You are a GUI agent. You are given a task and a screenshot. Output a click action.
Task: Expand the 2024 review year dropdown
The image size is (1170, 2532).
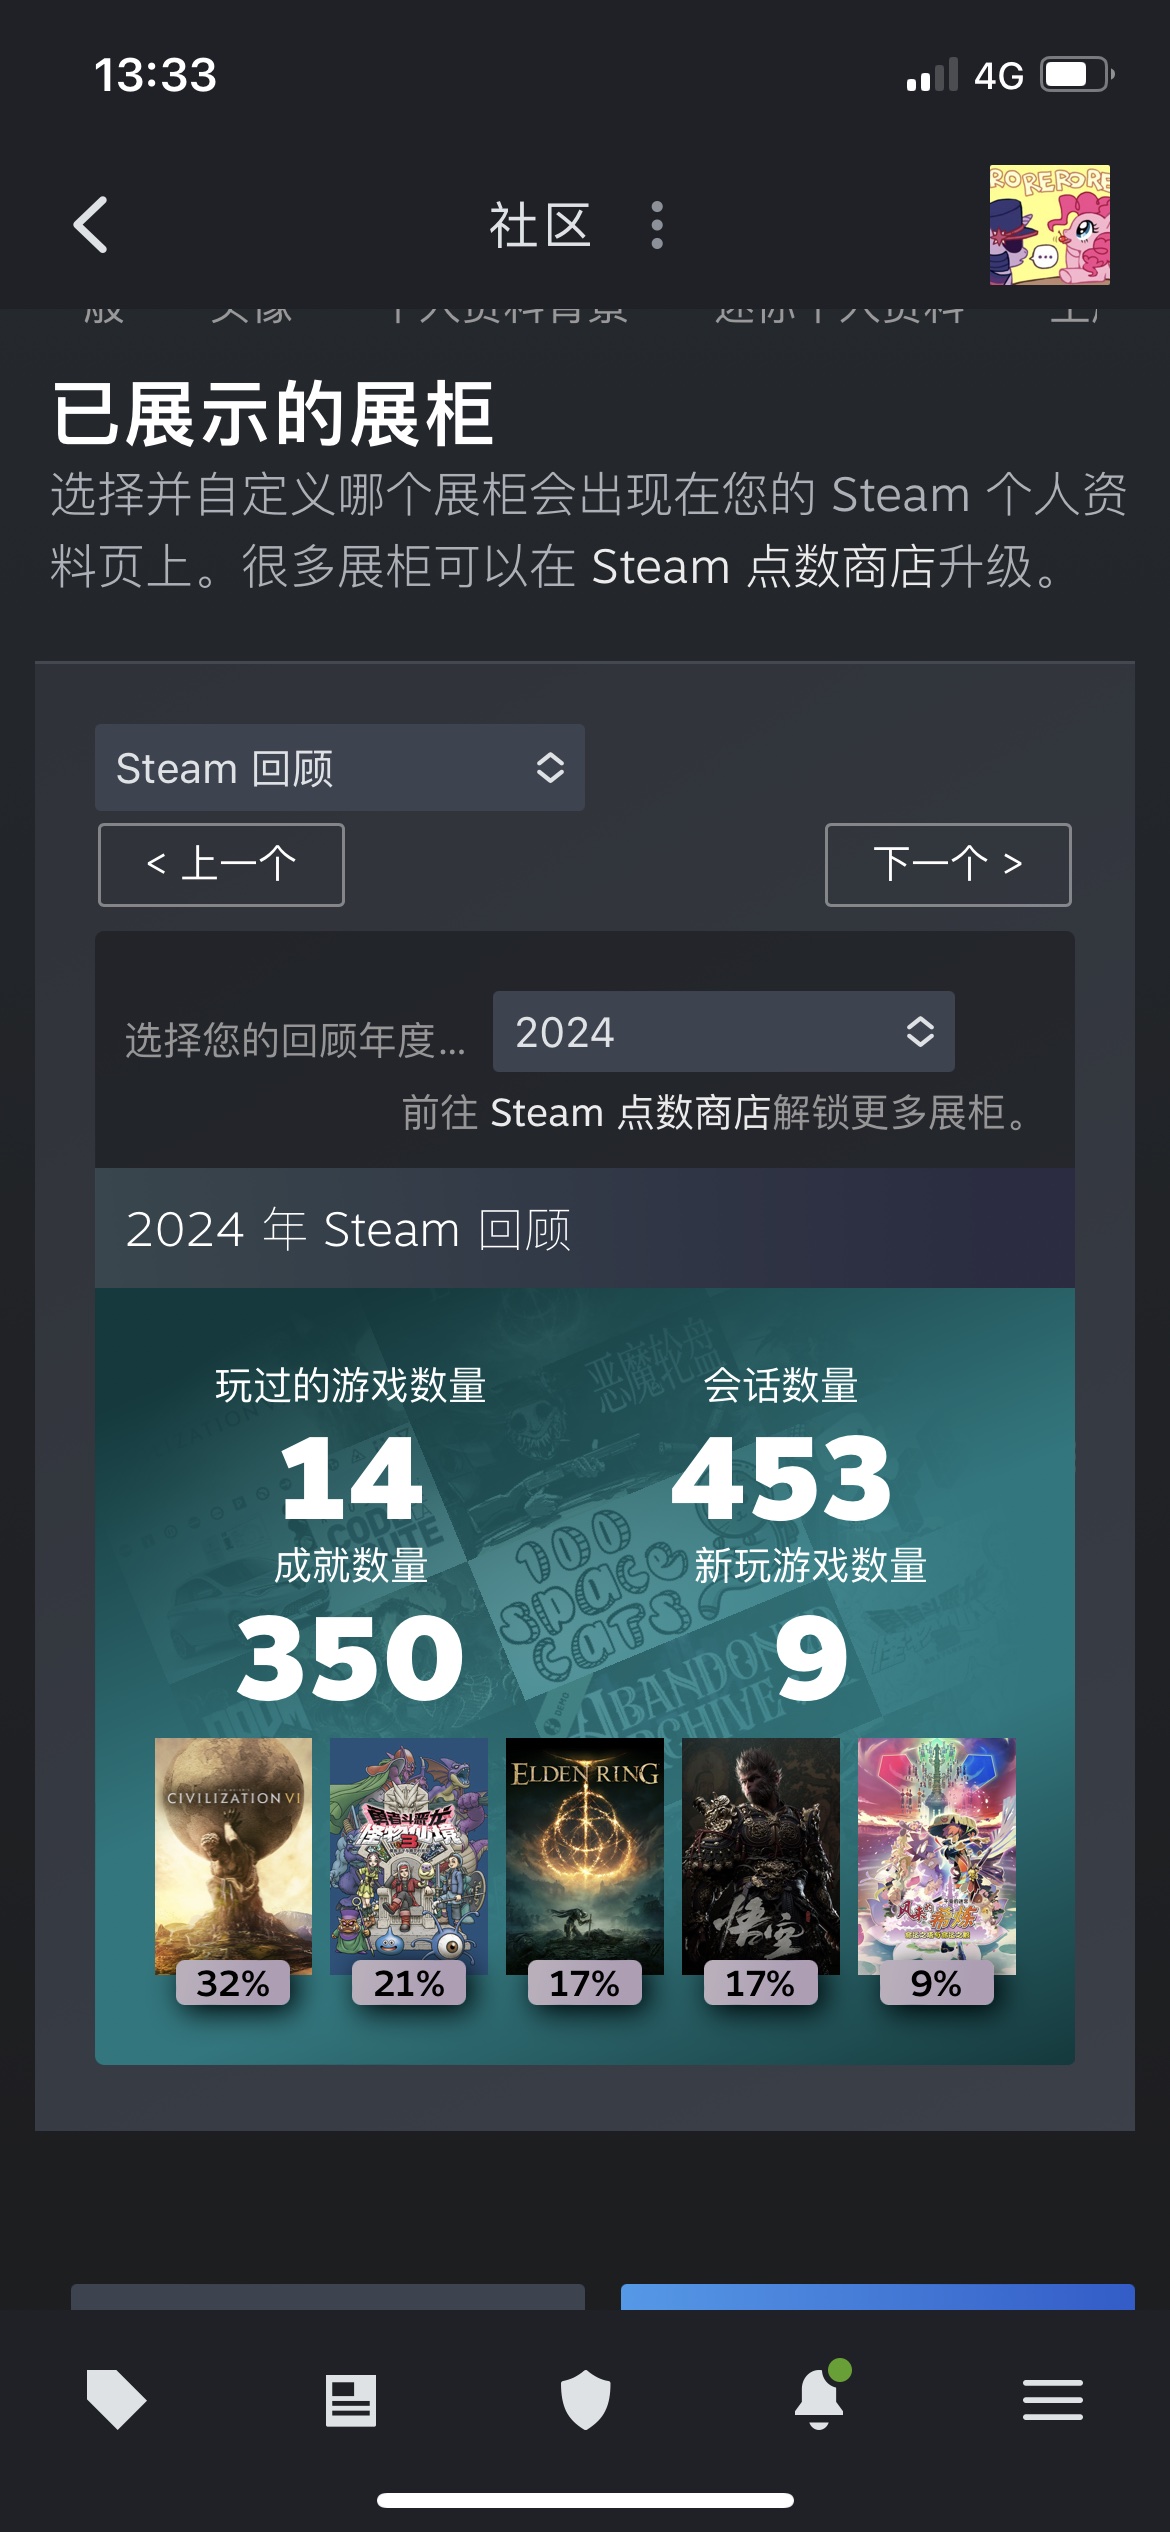click(x=724, y=1032)
